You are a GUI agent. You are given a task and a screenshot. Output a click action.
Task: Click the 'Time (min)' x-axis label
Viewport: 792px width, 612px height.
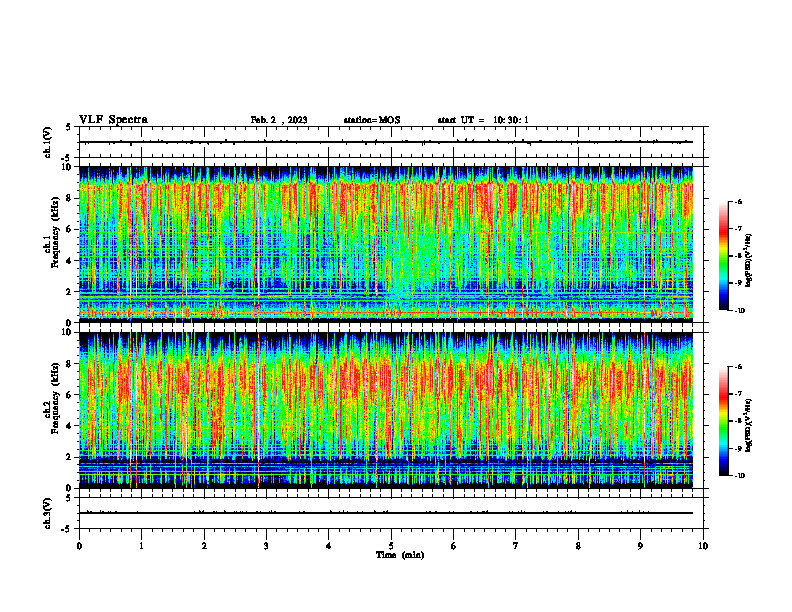tap(400, 555)
